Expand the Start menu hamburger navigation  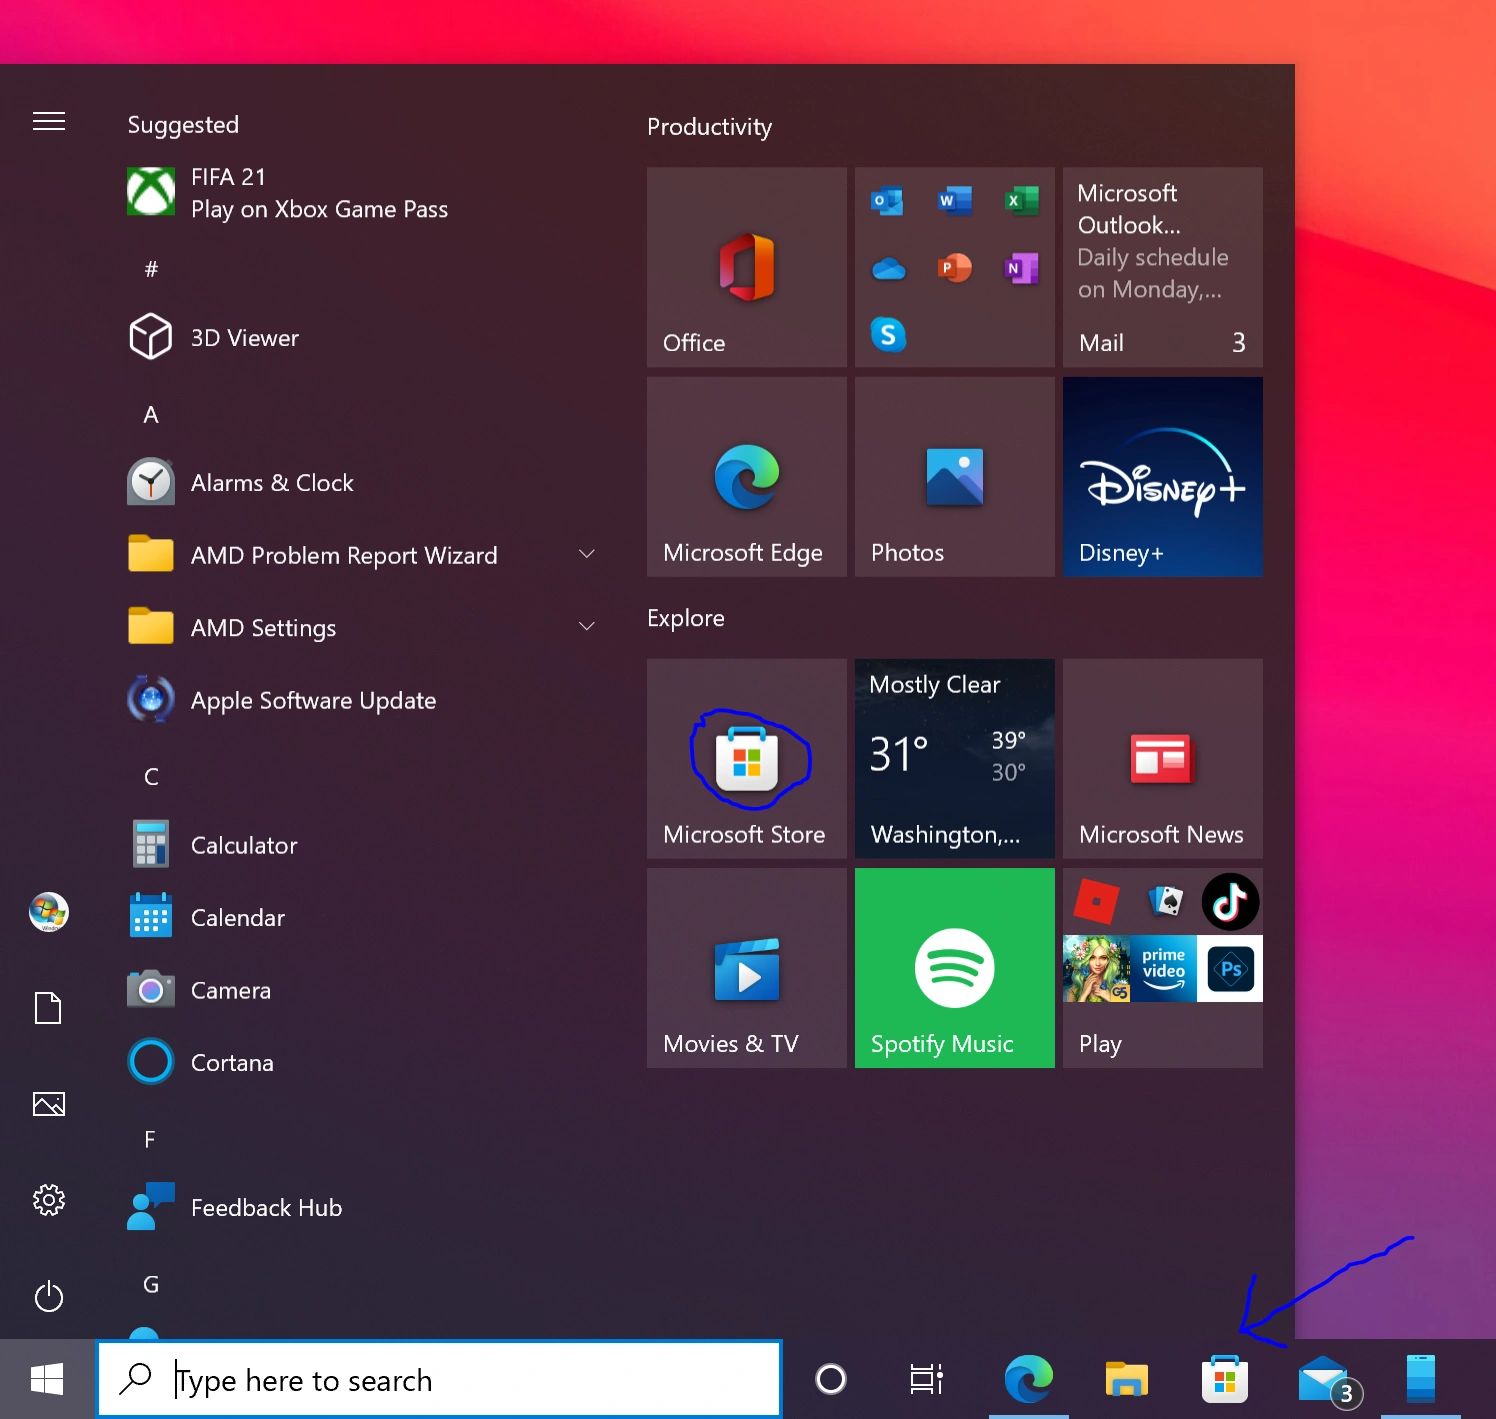49,122
